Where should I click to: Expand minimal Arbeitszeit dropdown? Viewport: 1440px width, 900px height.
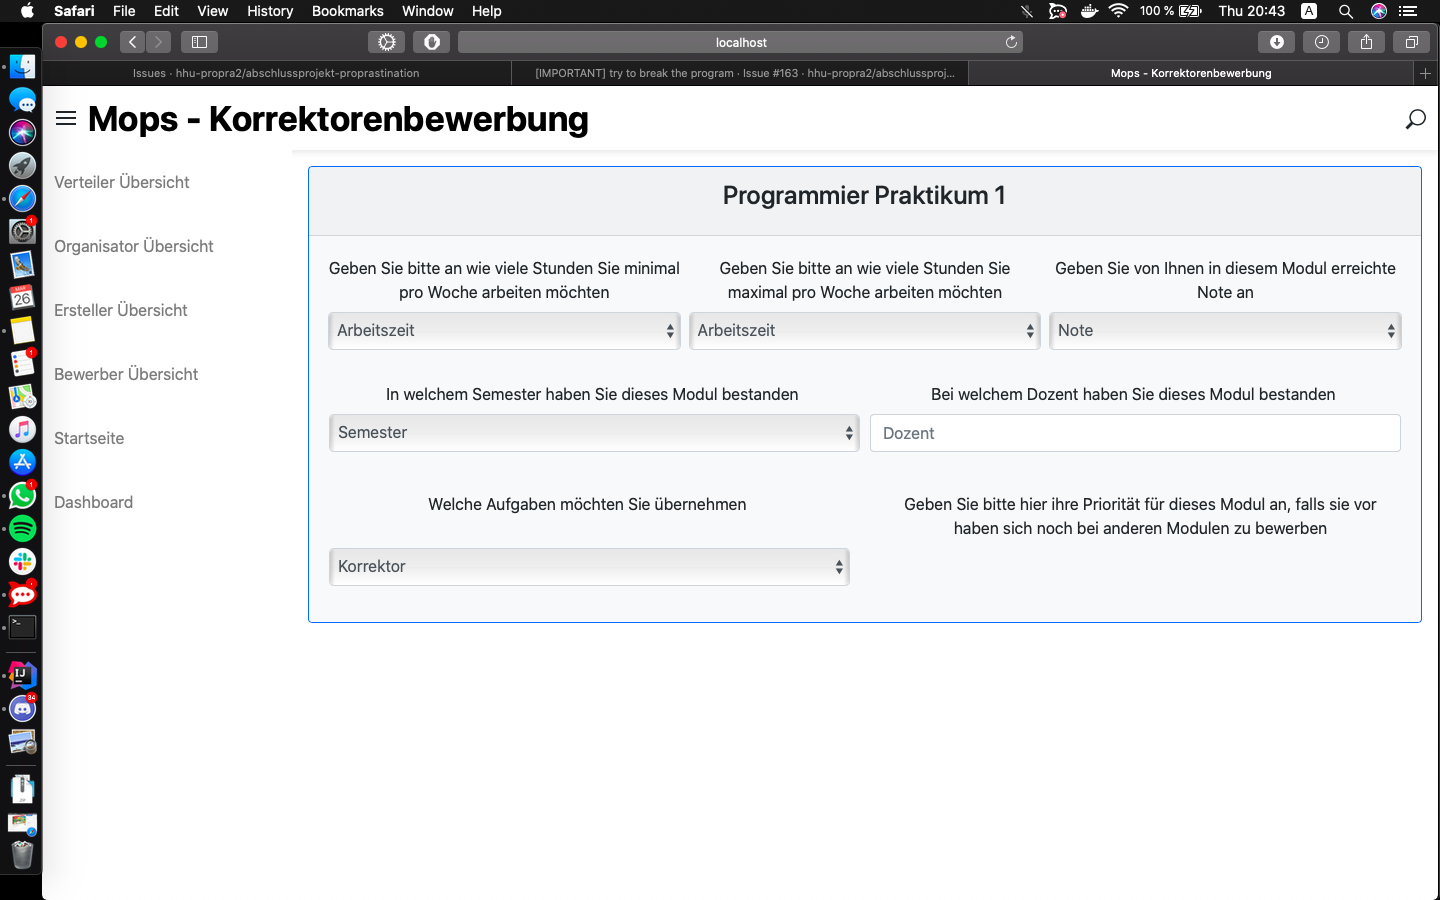coord(504,331)
